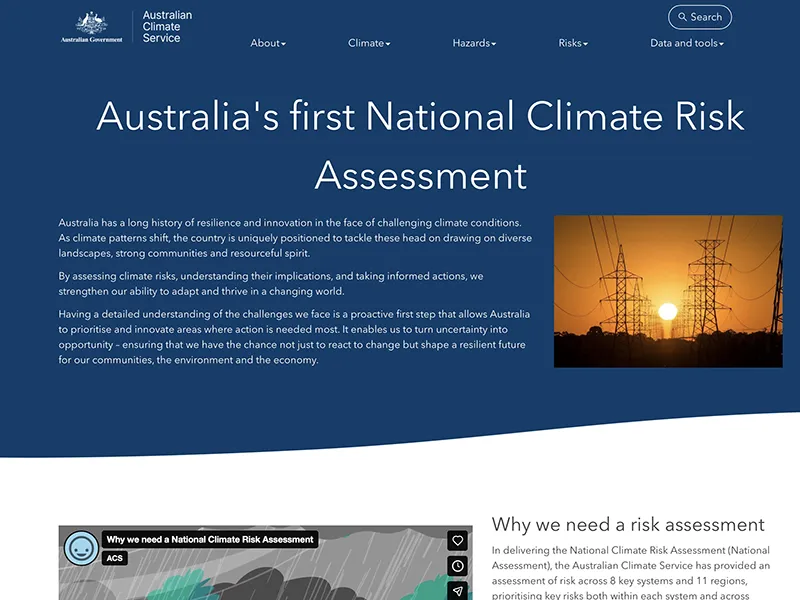Click the paragraph starting 'Australia has a long history'
This screenshot has height=600, width=800.
pos(295,238)
